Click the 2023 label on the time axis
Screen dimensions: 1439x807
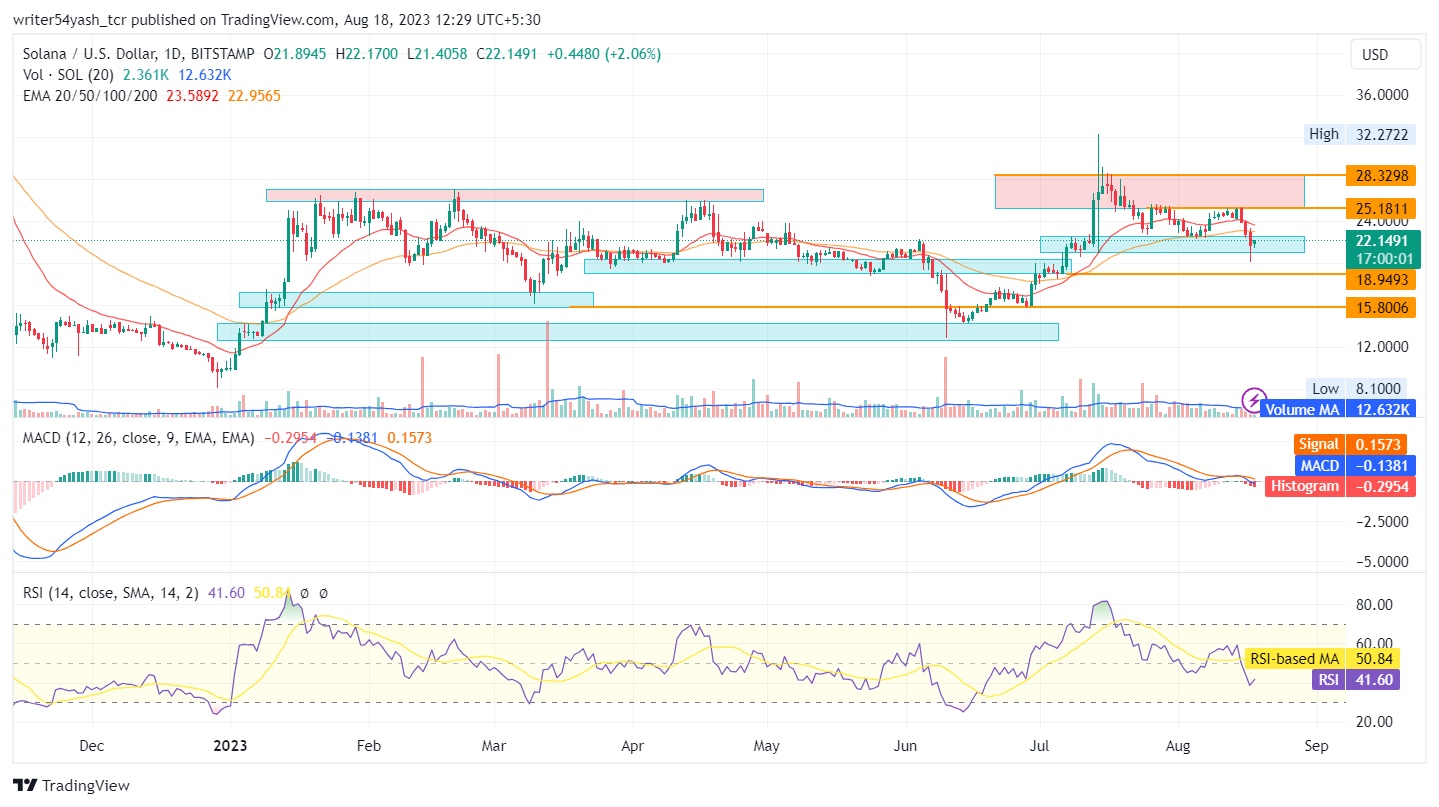231,746
